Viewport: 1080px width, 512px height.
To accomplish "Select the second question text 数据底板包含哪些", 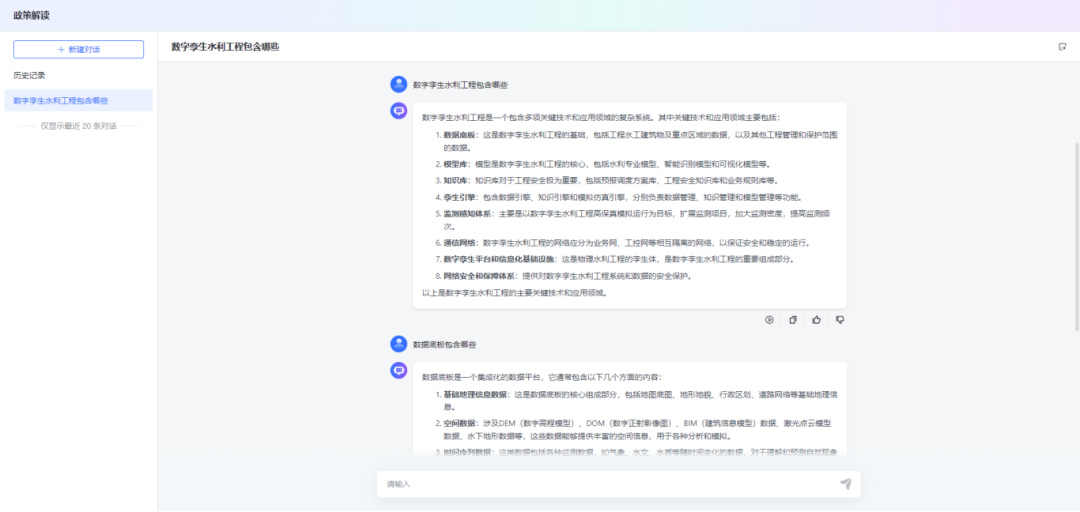I will pyautogui.click(x=445, y=344).
